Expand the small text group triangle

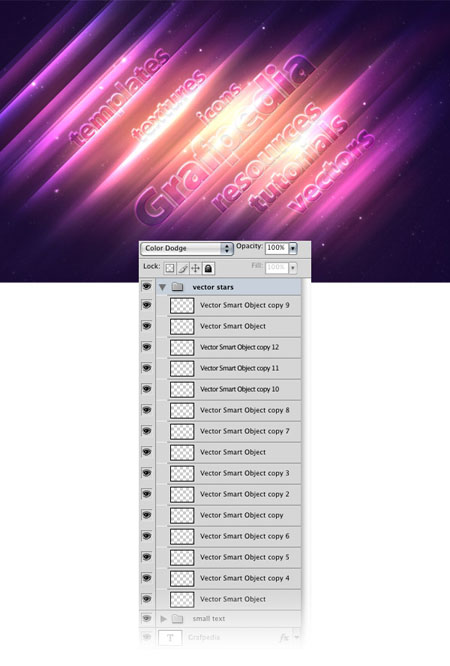tap(163, 619)
